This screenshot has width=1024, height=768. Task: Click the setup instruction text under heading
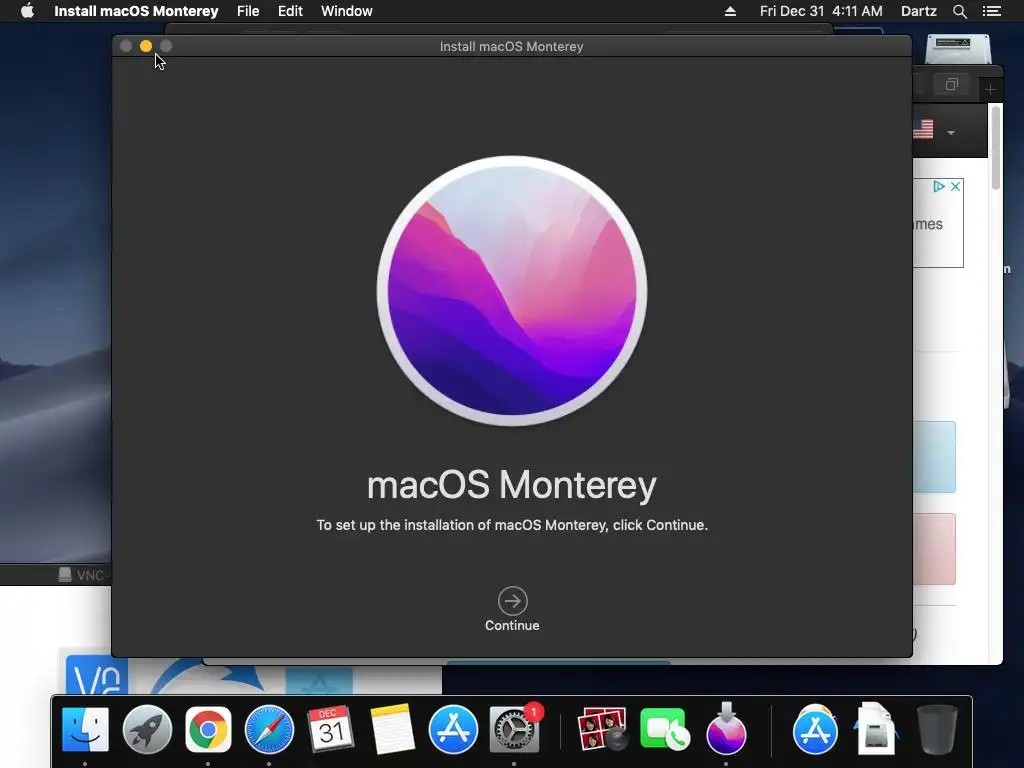(x=512, y=525)
